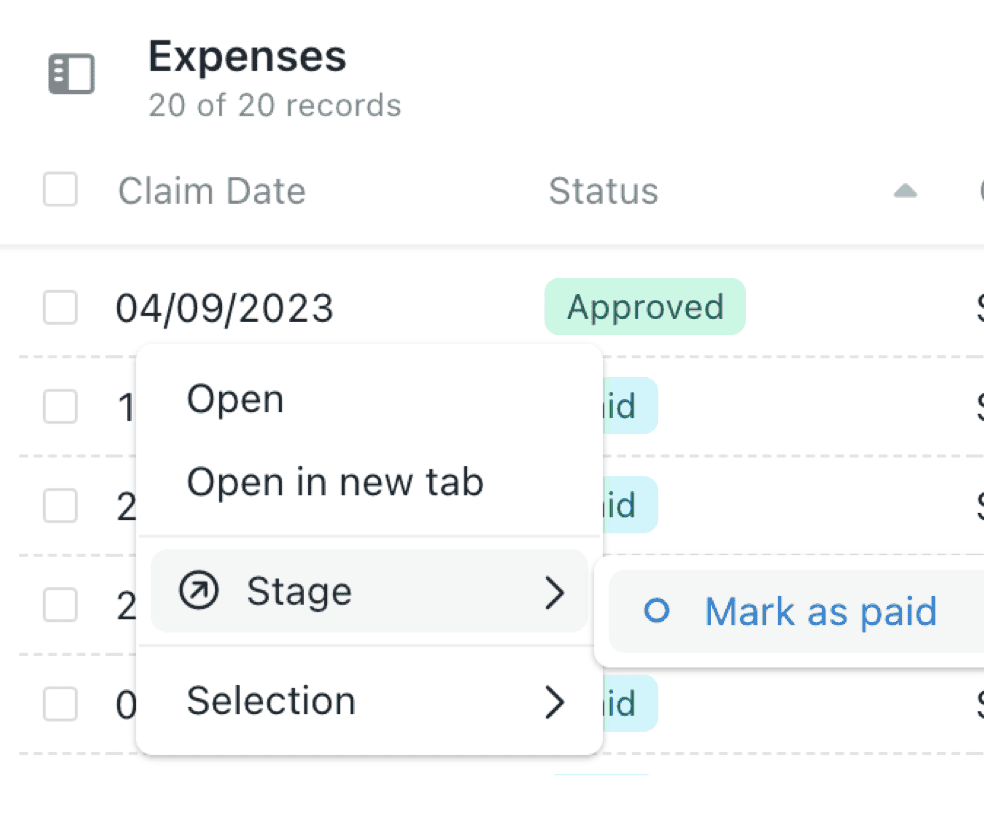Click the Paid badge on the bottom row
This screenshot has width=984, height=832.
coord(630,704)
